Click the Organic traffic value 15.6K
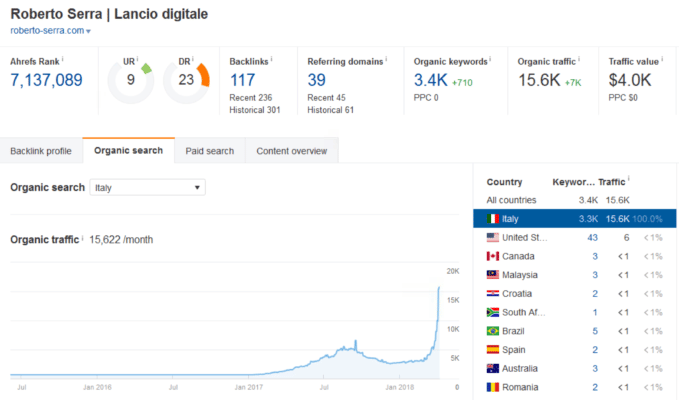This screenshot has width=679, height=400. click(539, 80)
